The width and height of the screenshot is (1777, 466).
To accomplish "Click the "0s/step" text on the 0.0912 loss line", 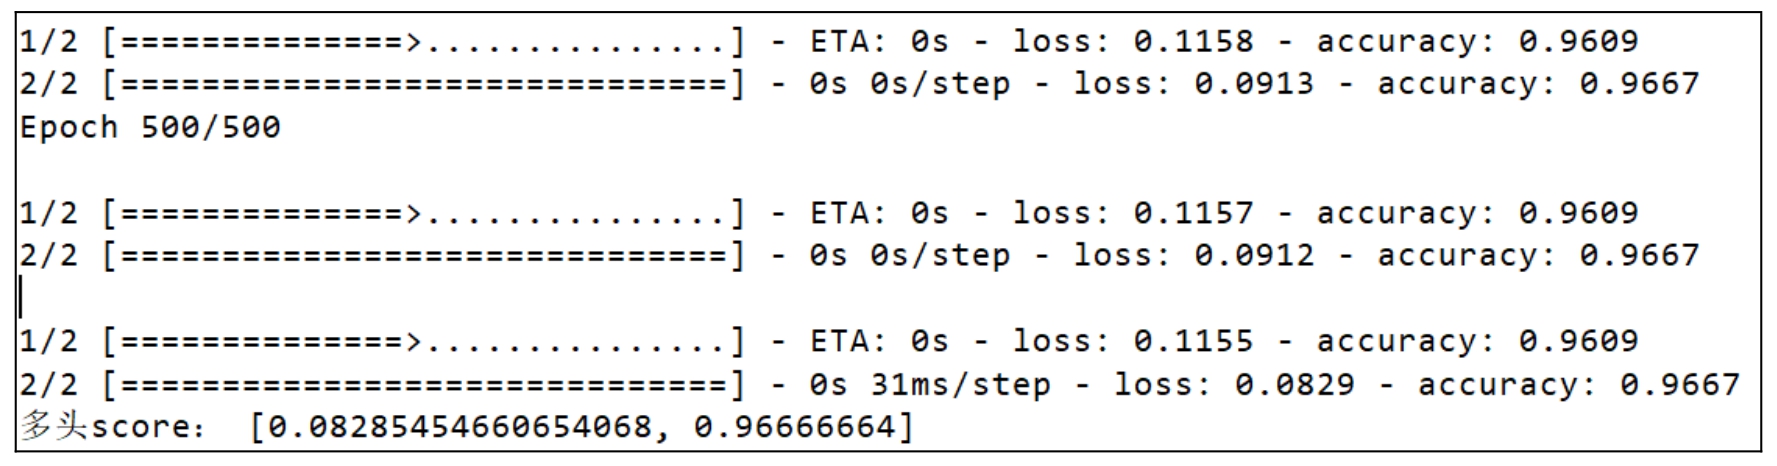I will pyautogui.click(x=940, y=256).
